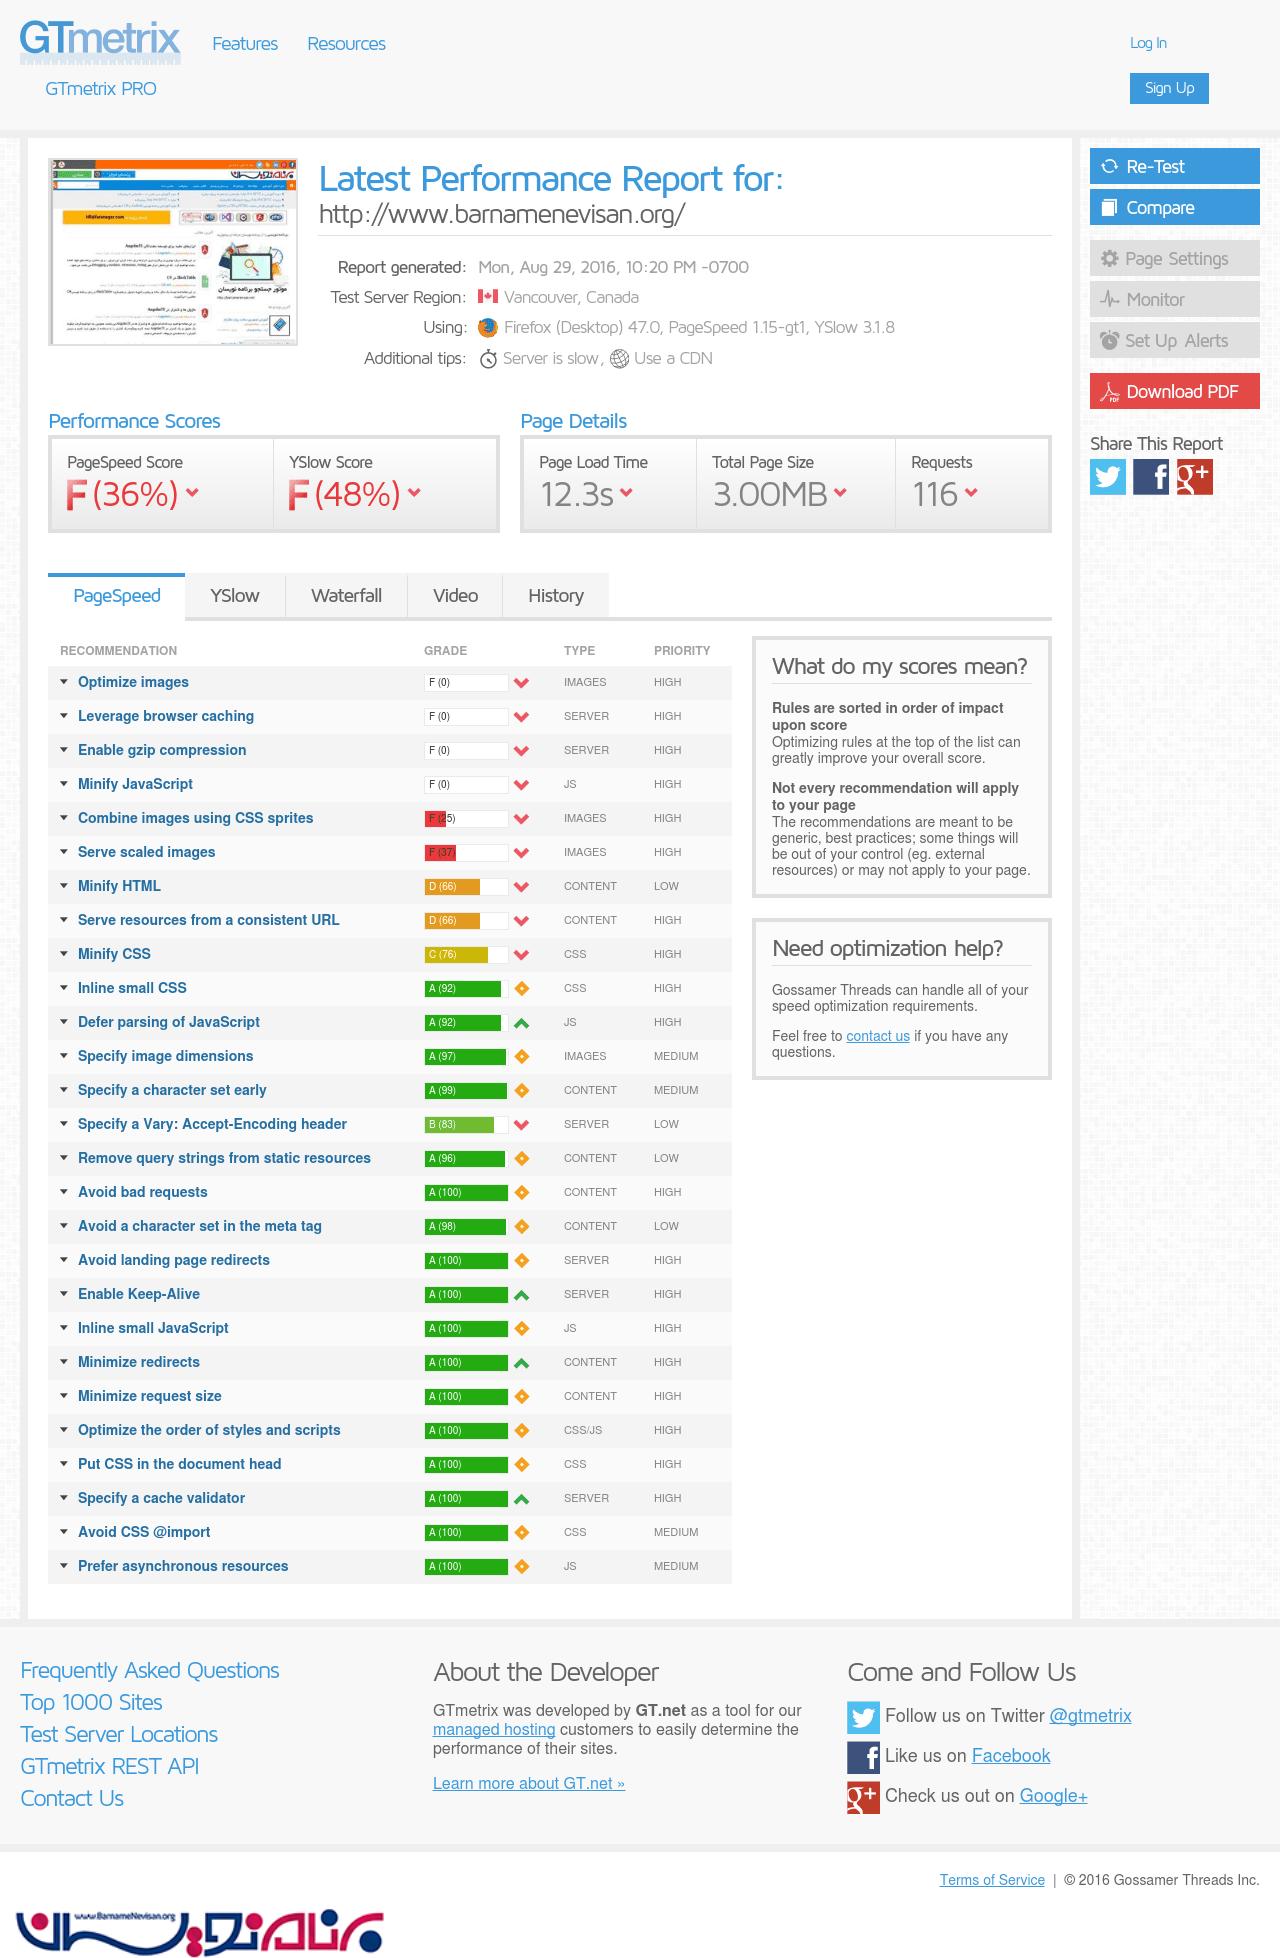1280x1958 pixels.
Task: Open the Page Load Time dropdown arrow
Action: tap(626, 492)
